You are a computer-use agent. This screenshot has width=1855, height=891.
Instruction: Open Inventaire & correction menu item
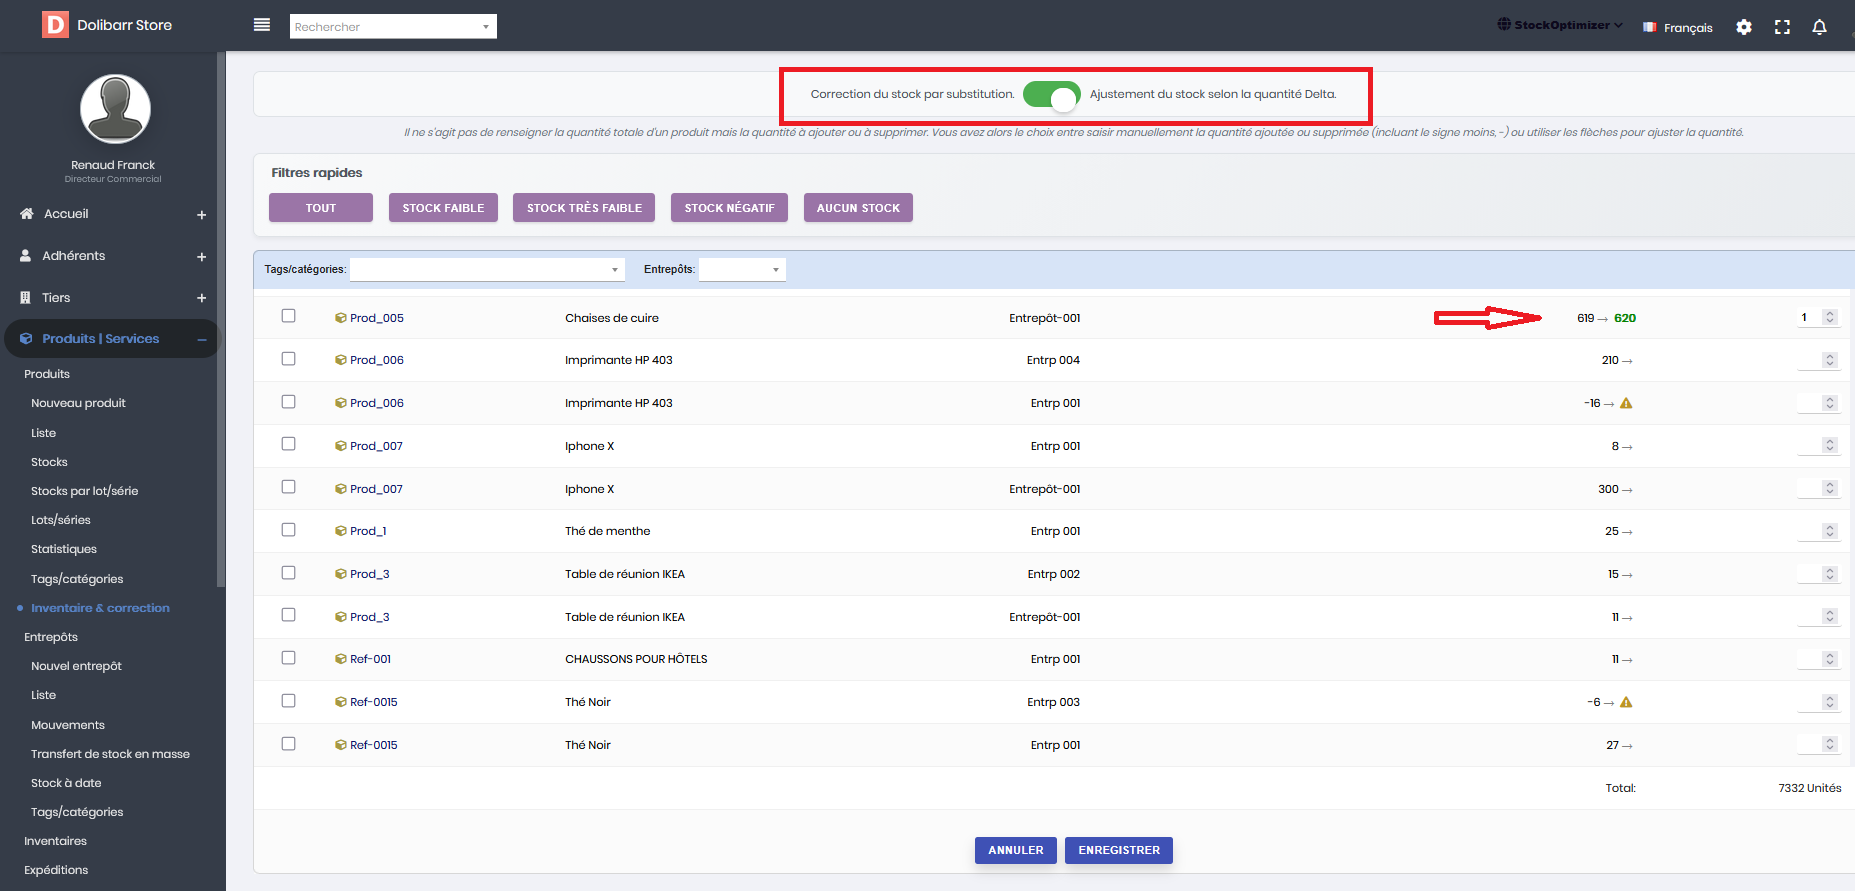[x=100, y=608]
